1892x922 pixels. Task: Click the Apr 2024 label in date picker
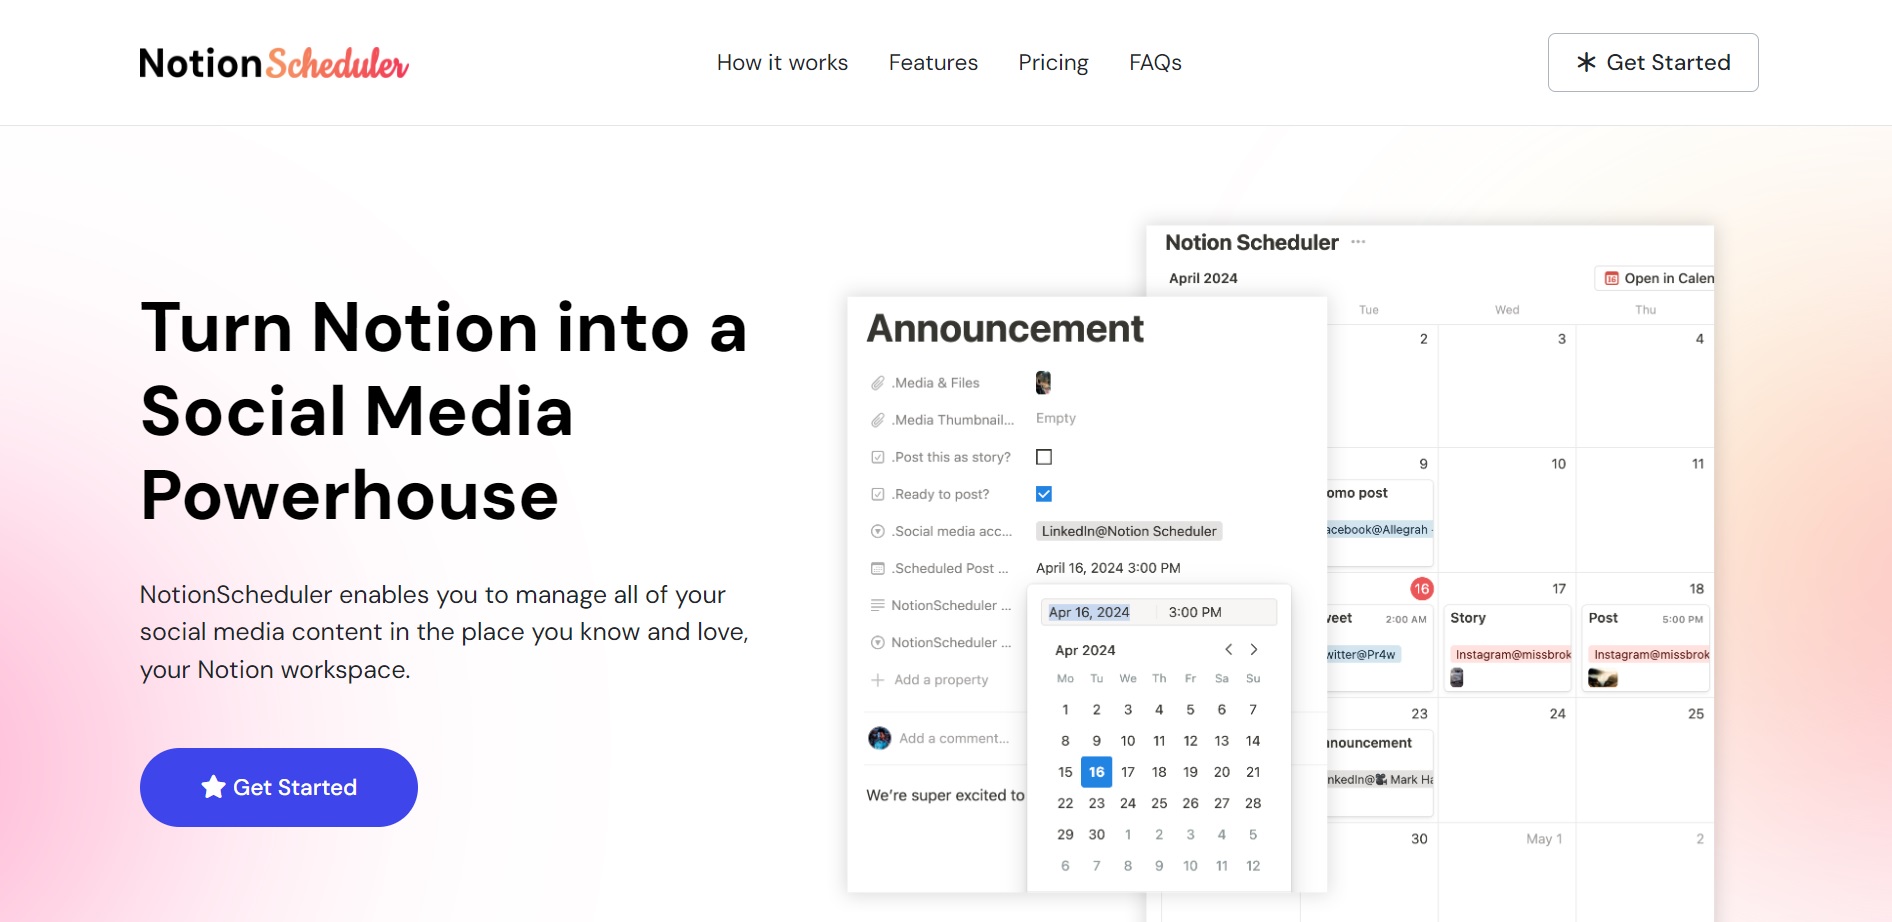1085,650
